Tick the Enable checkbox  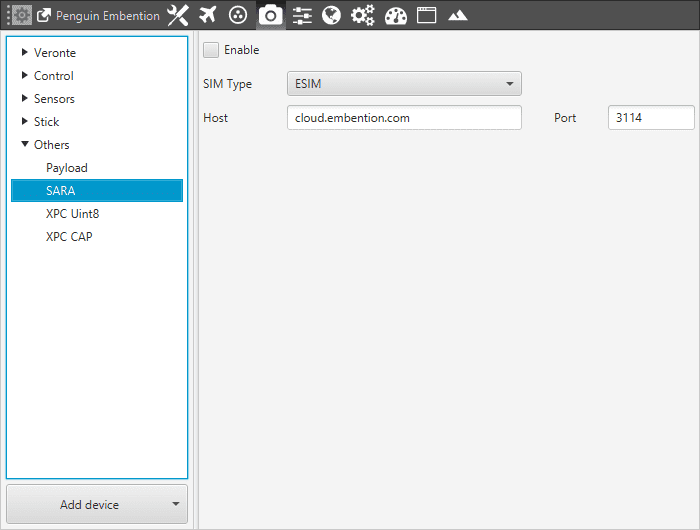[211, 50]
